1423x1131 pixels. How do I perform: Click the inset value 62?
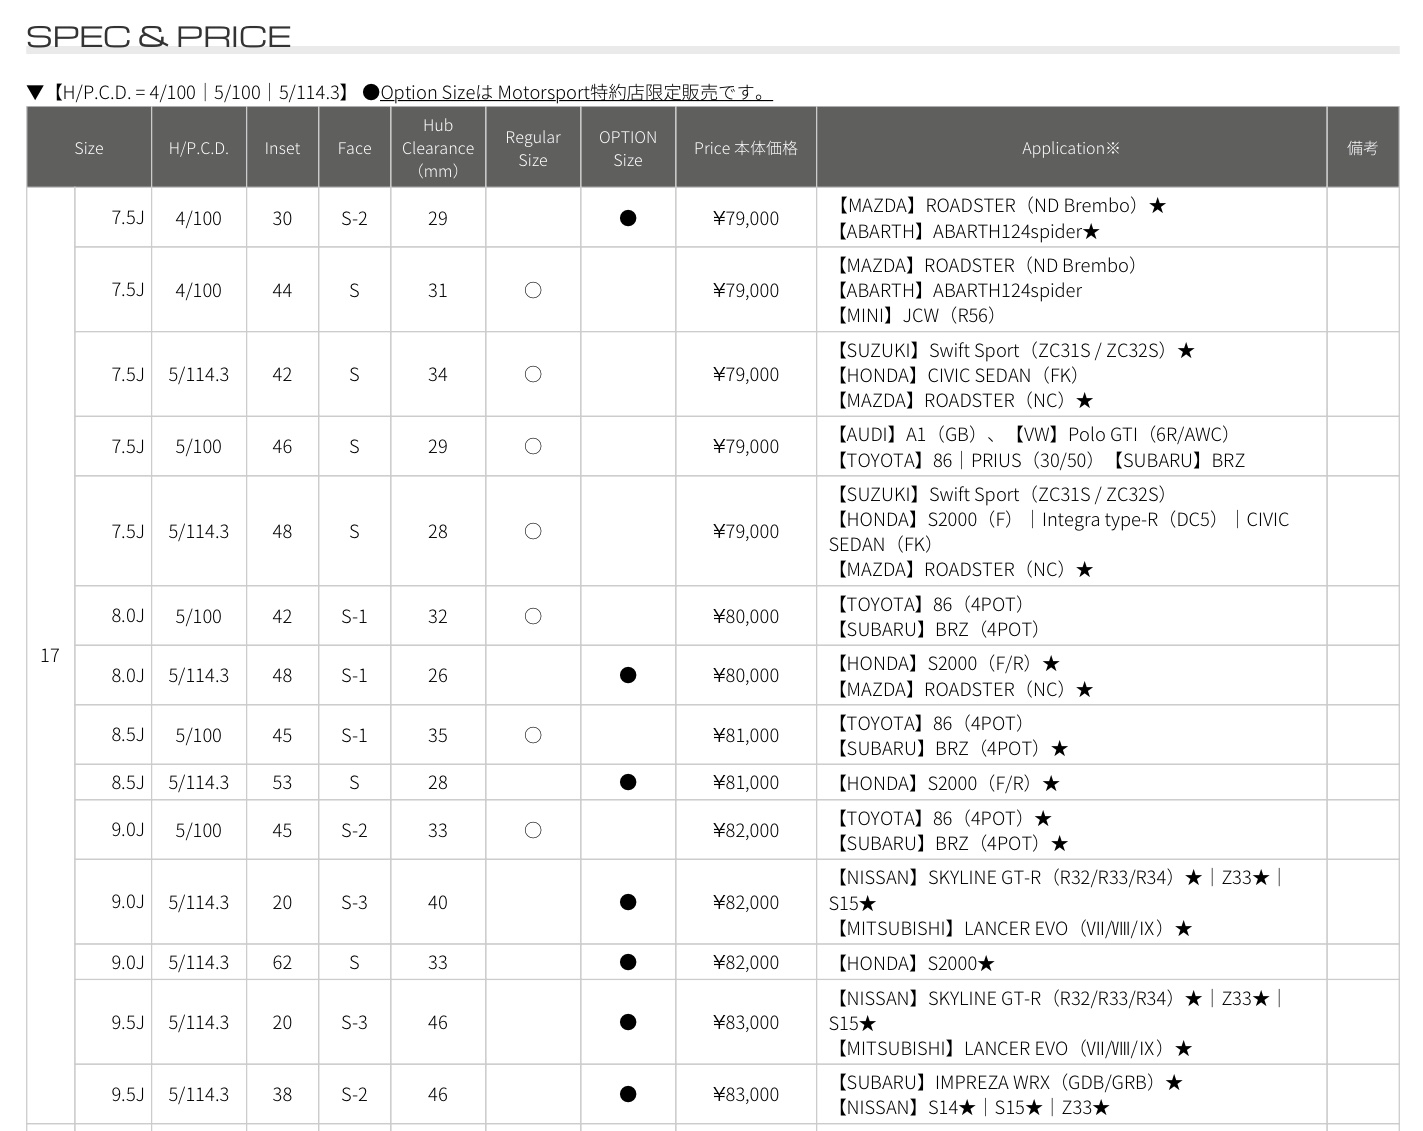pyautogui.click(x=282, y=962)
